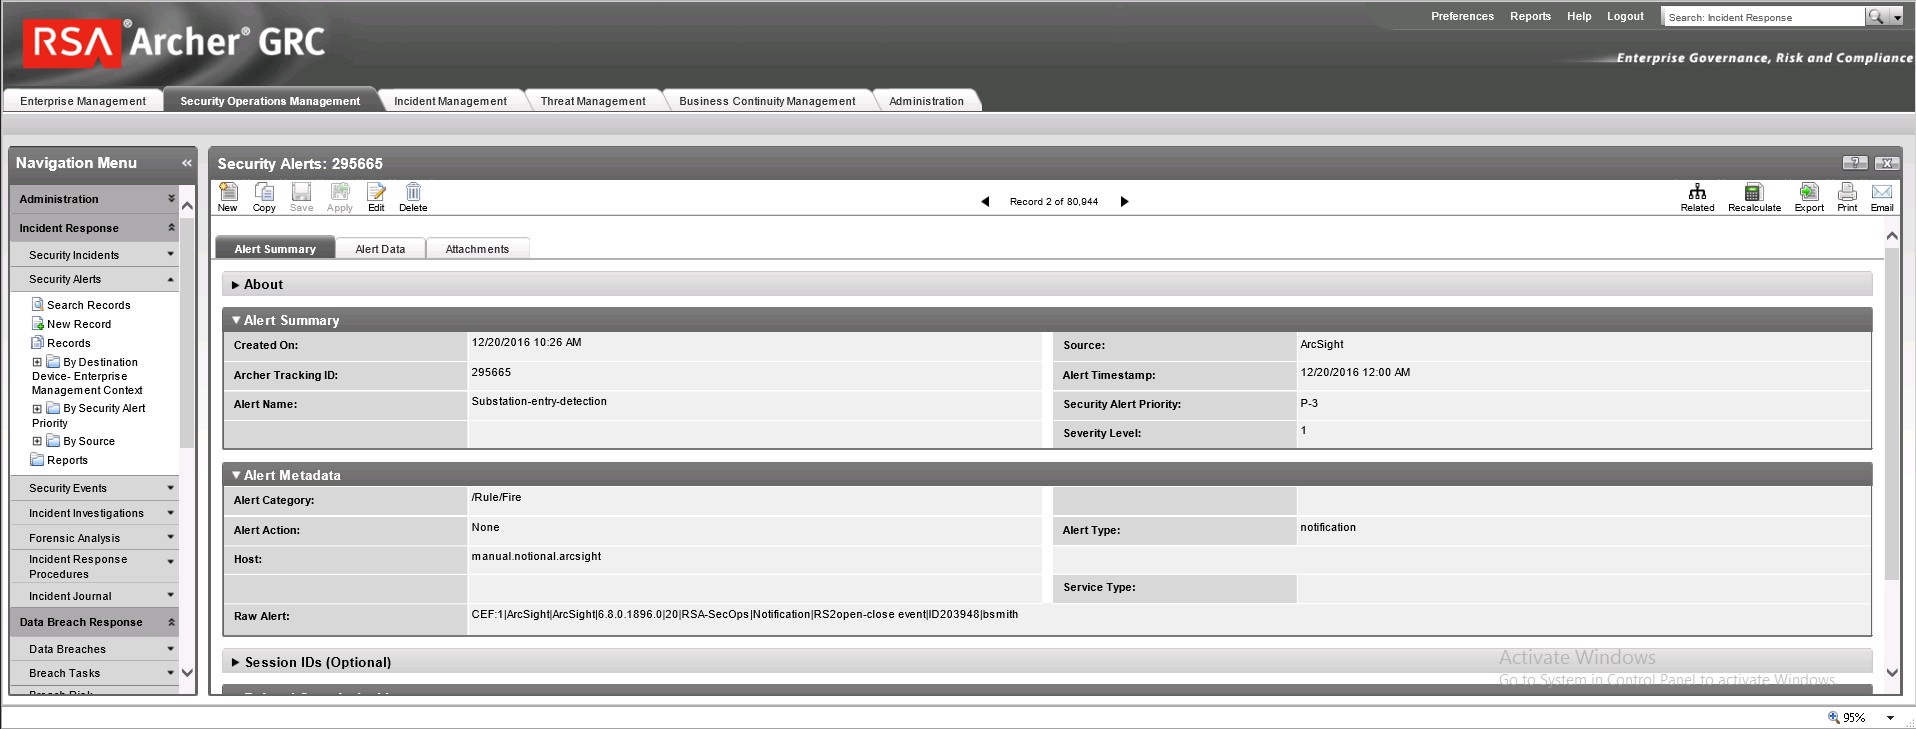The height and width of the screenshot is (729, 1916).
Task: Click the Email envelope icon
Action: coord(1882,197)
